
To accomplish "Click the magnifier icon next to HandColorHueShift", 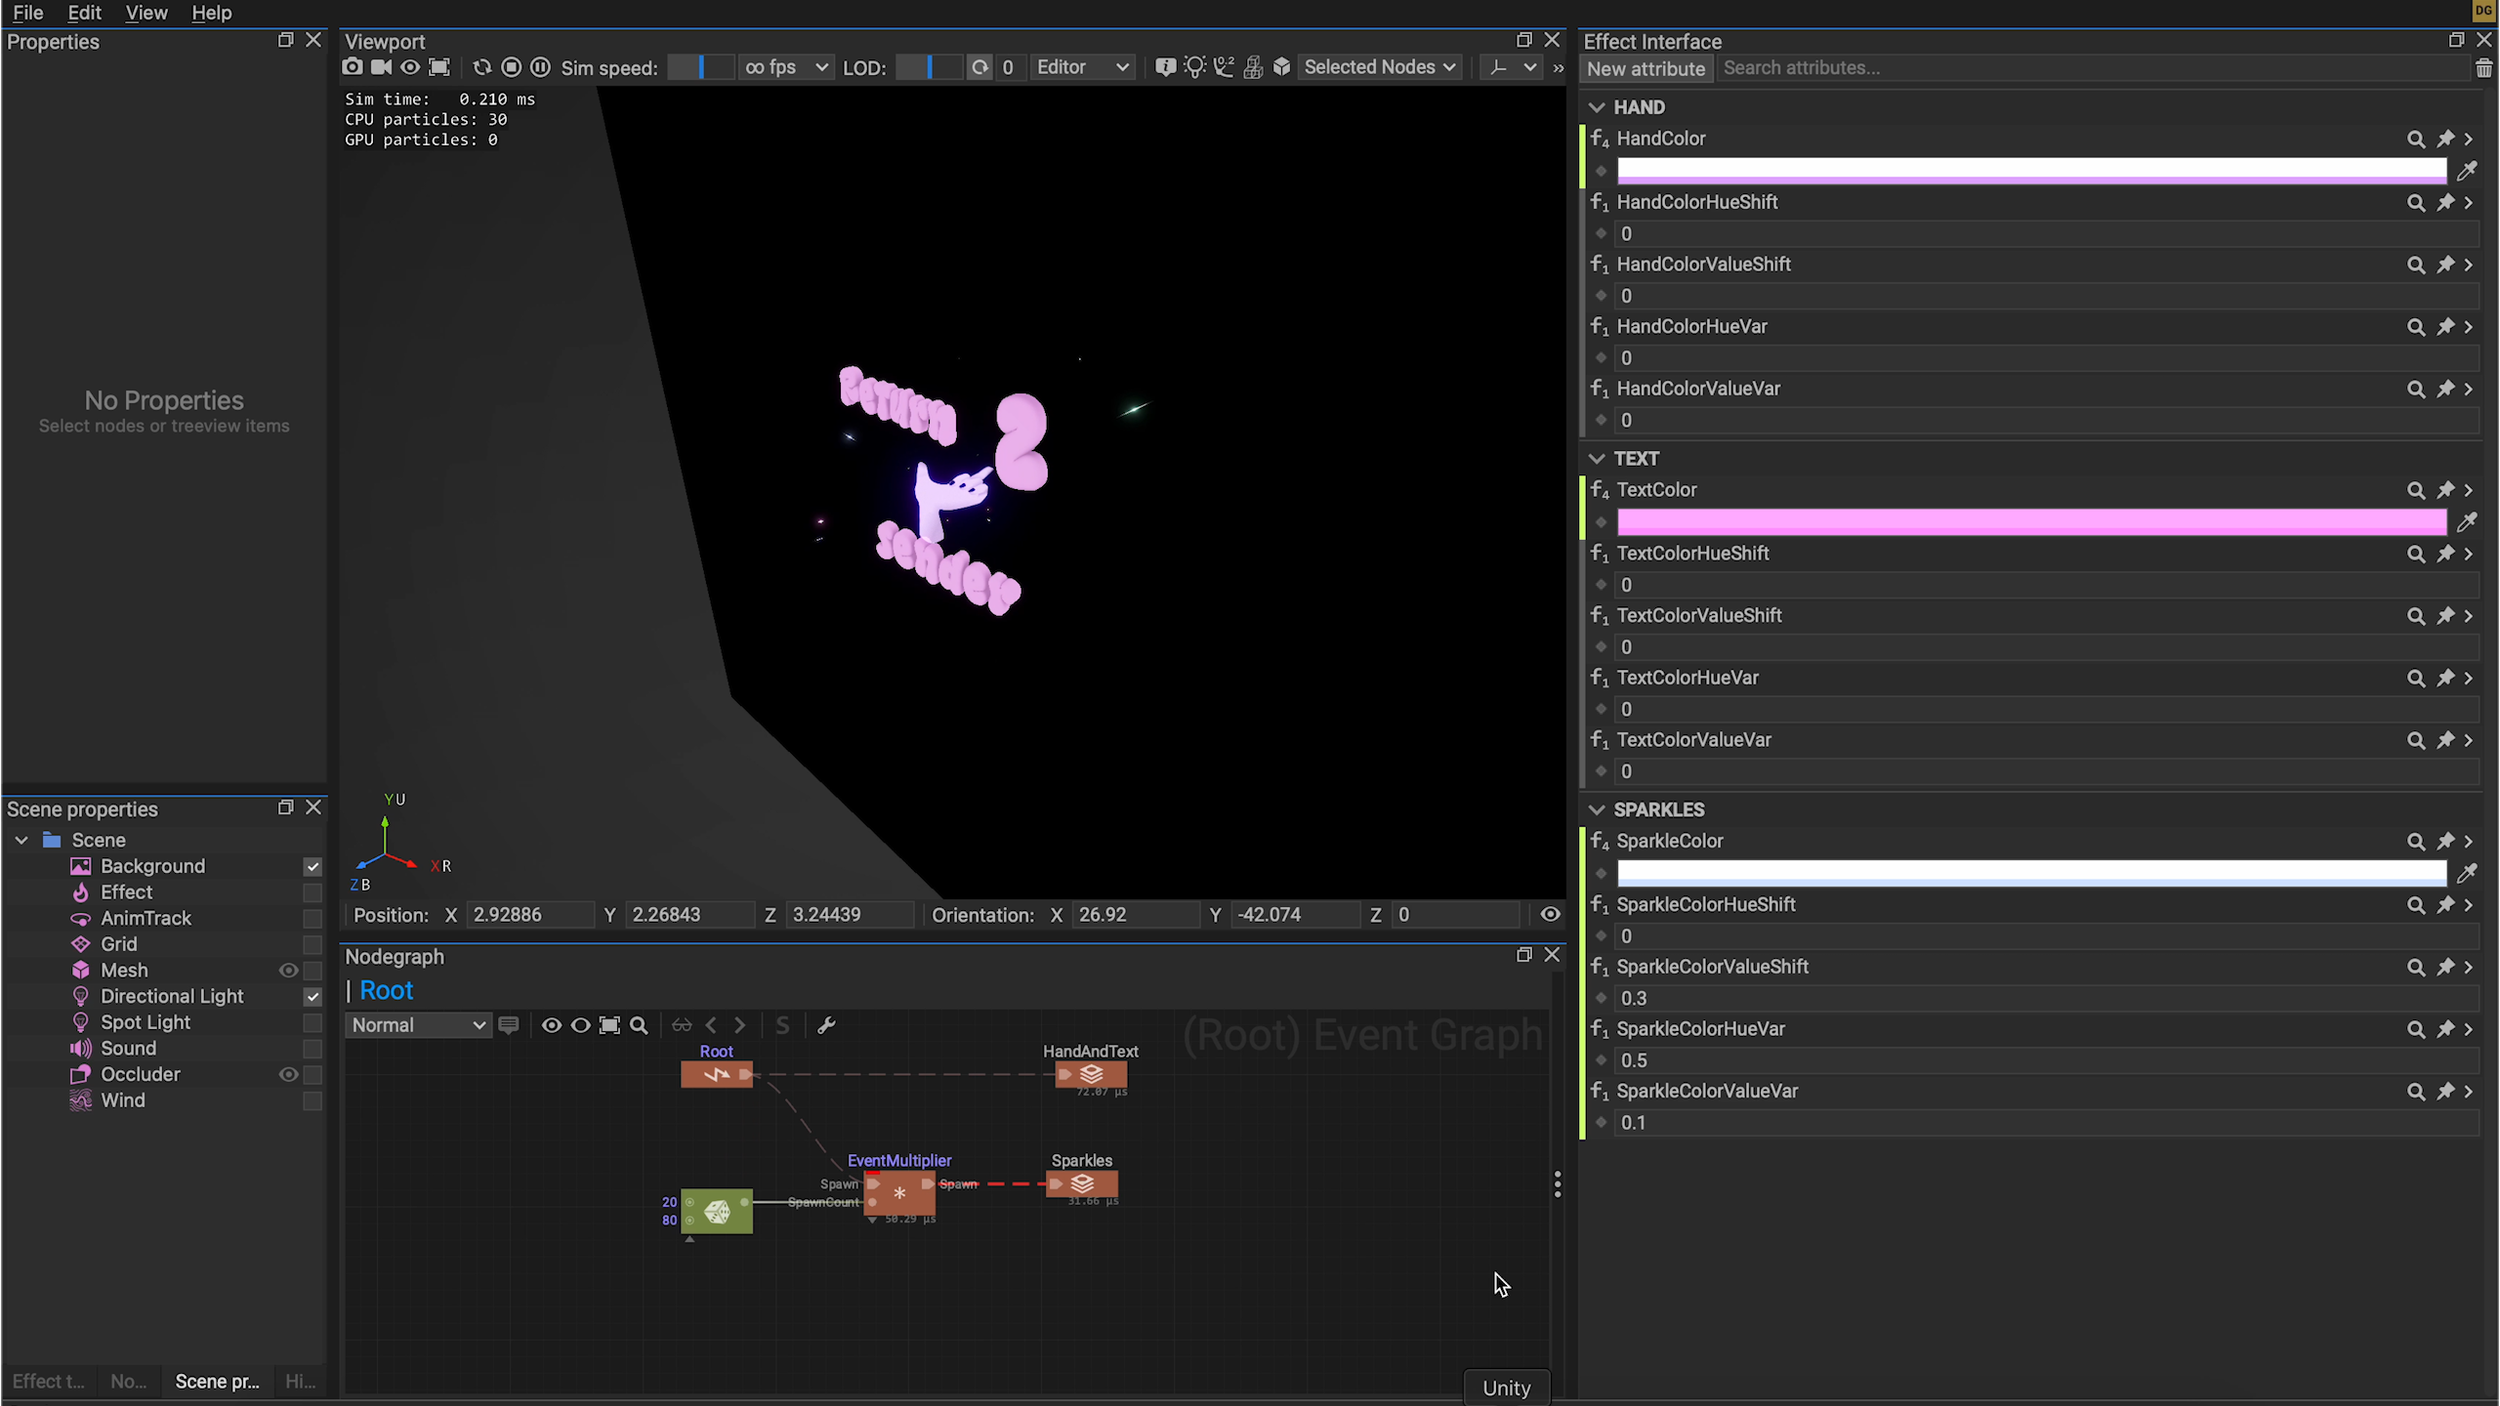I will click(x=2415, y=203).
